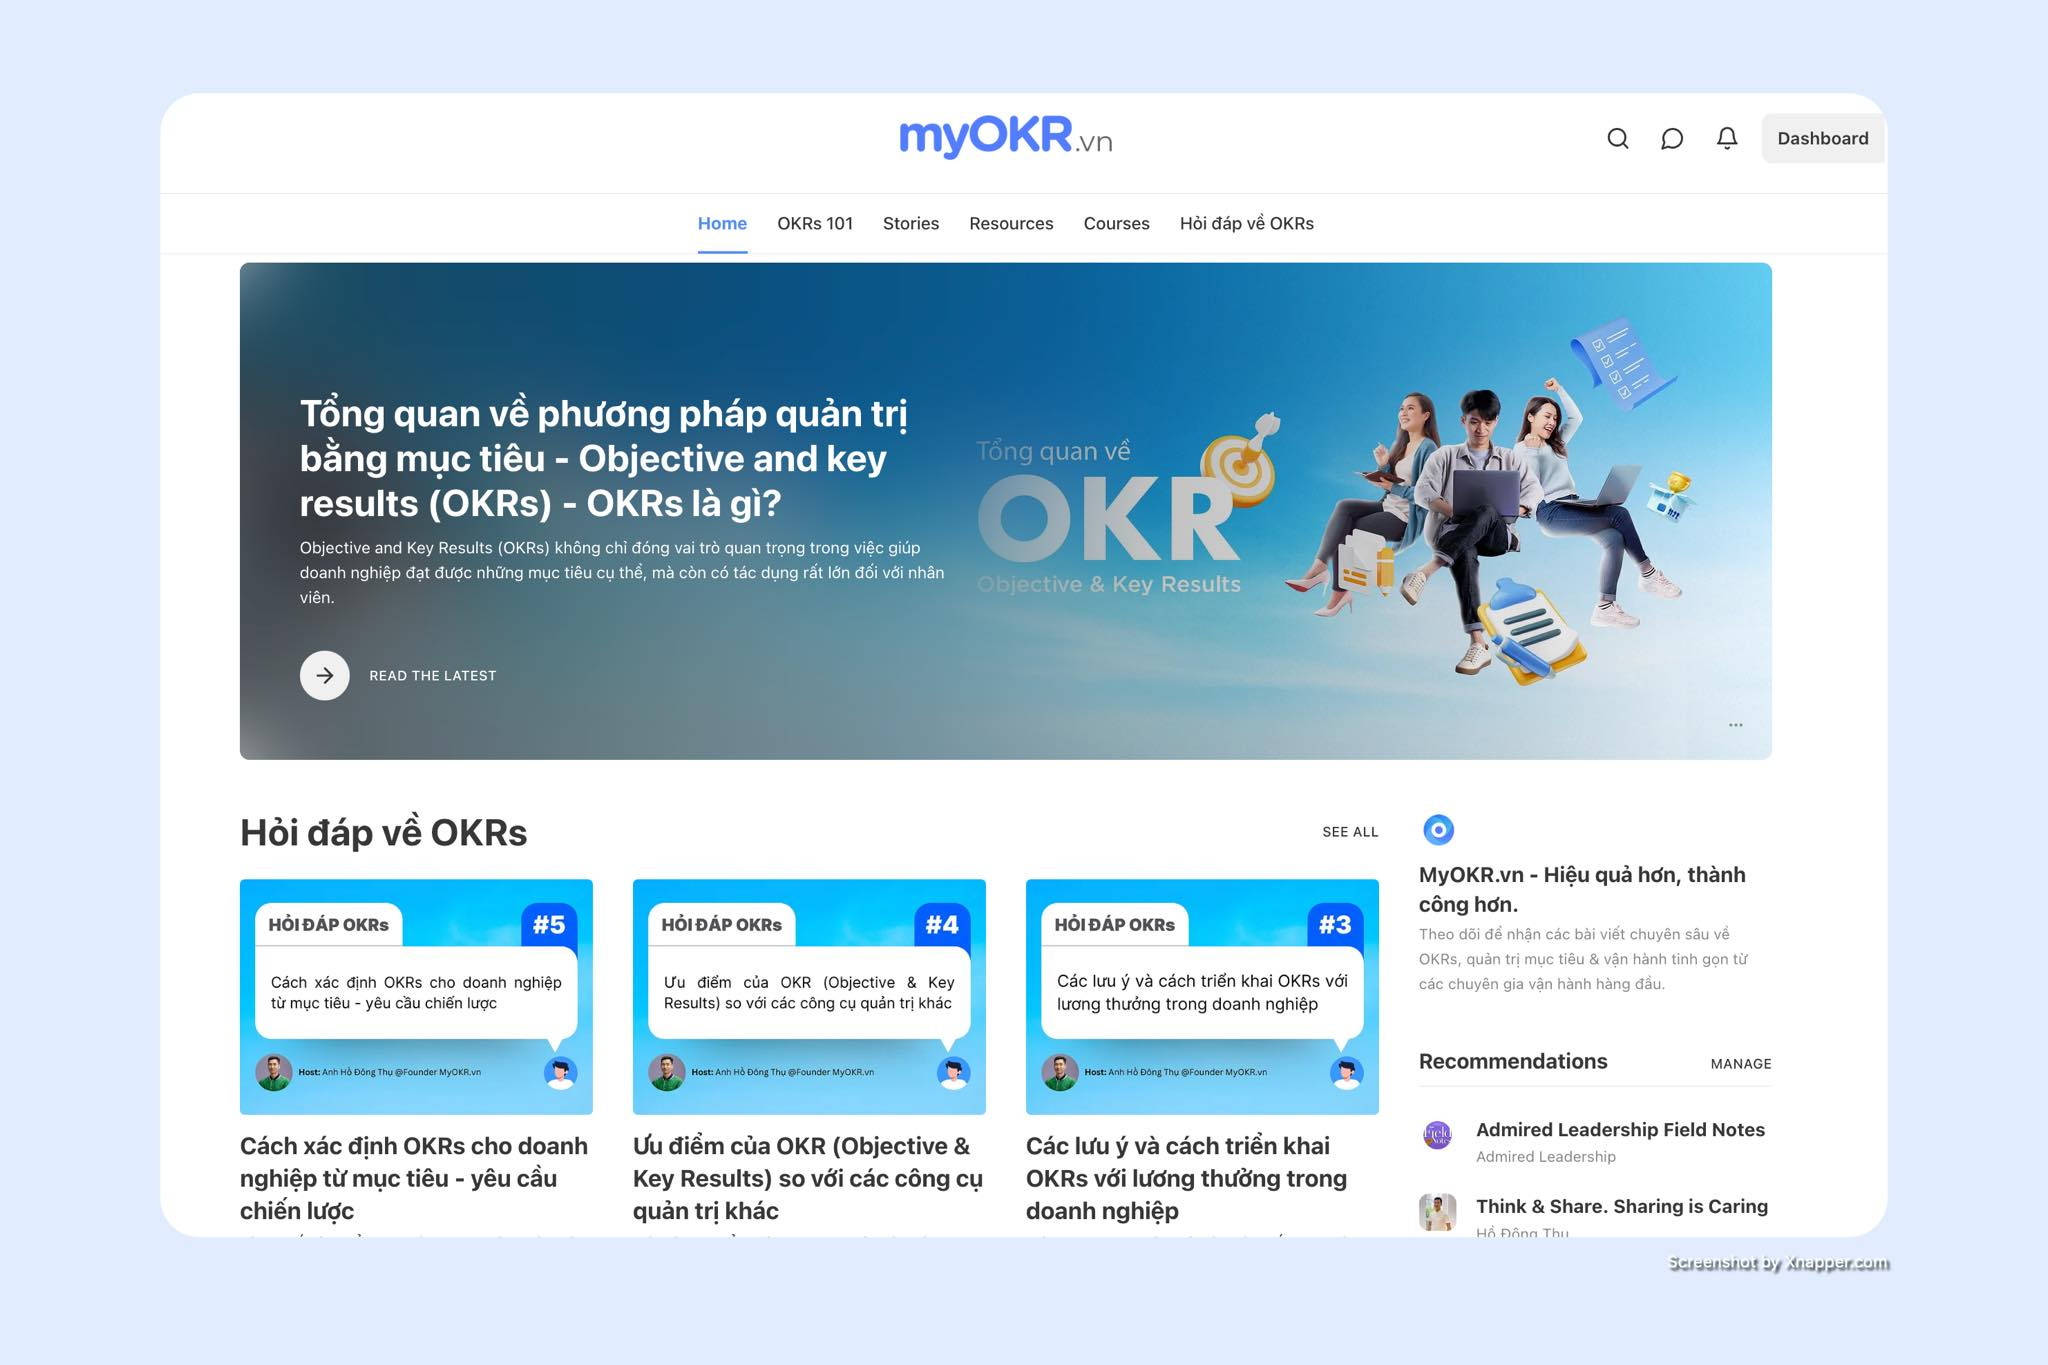Open article Ưu điểm của OKR title

click(x=808, y=1178)
